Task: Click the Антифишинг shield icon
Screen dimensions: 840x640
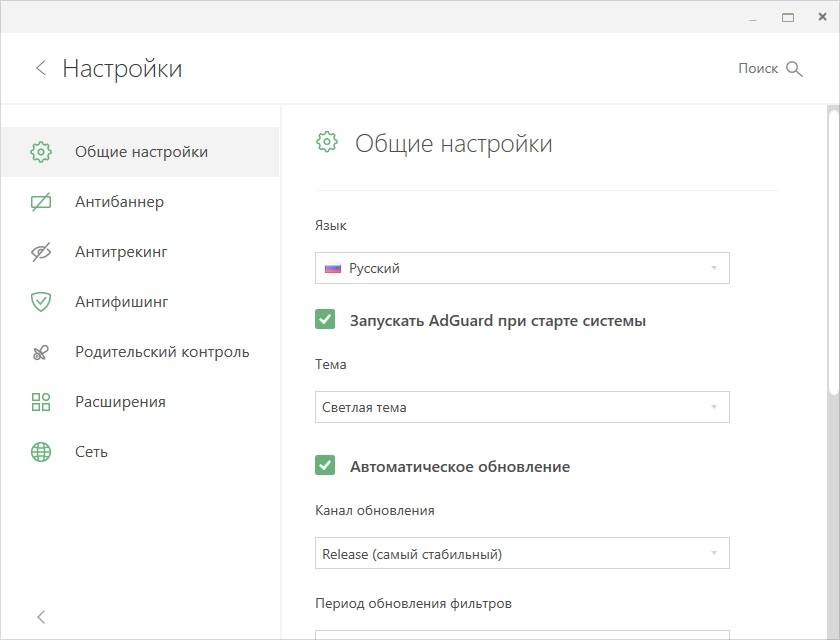Action: 41,302
